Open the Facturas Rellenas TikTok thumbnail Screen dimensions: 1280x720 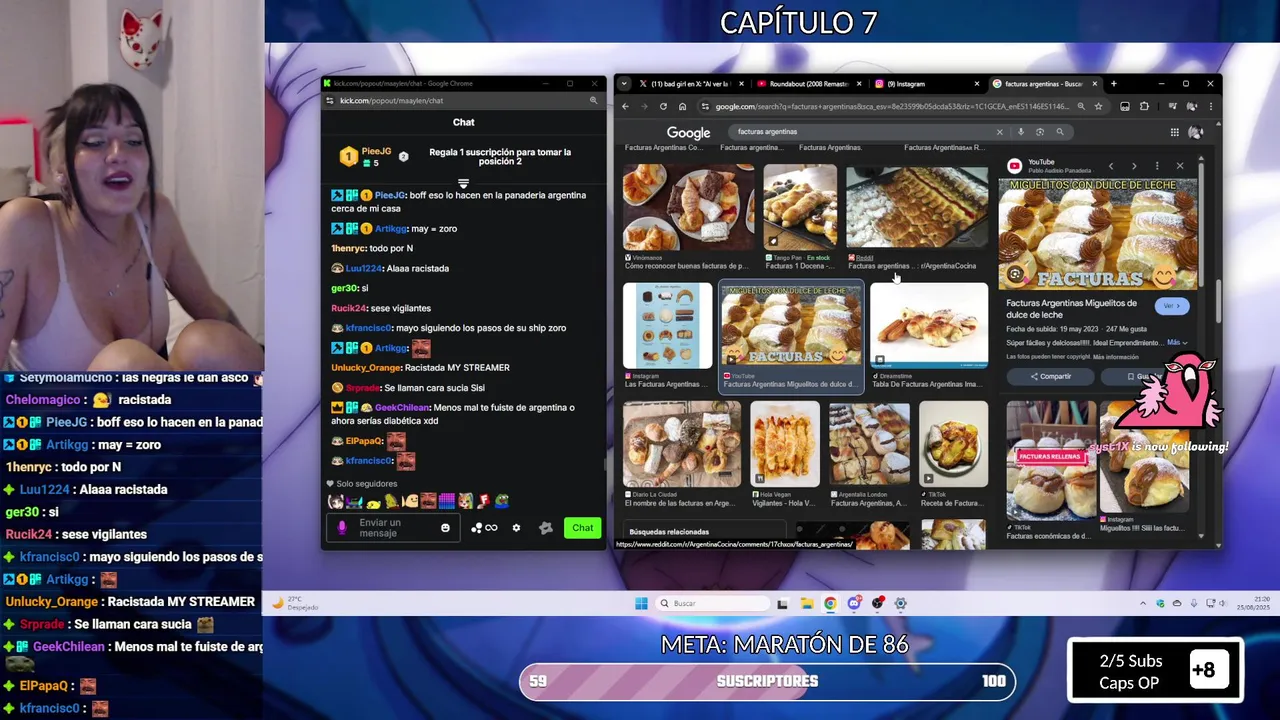[x=1051, y=461]
